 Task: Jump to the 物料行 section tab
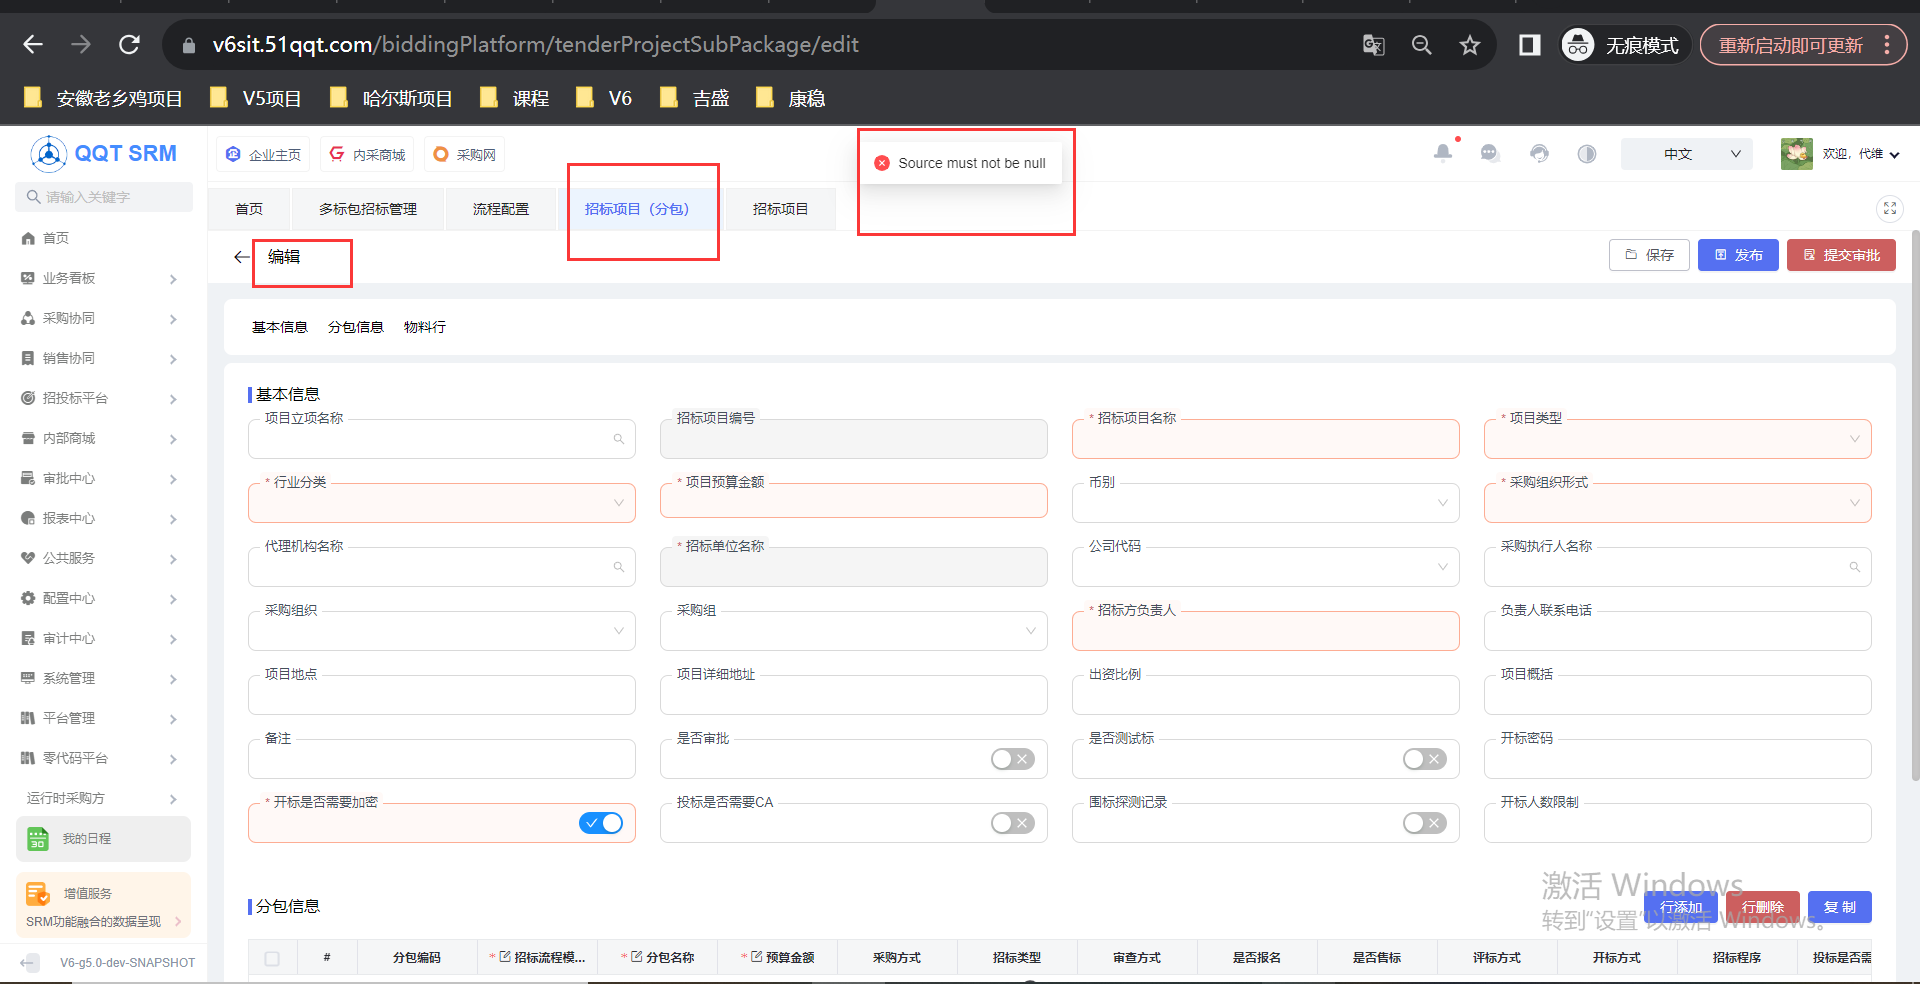pyautogui.click(x=425, y=327)
